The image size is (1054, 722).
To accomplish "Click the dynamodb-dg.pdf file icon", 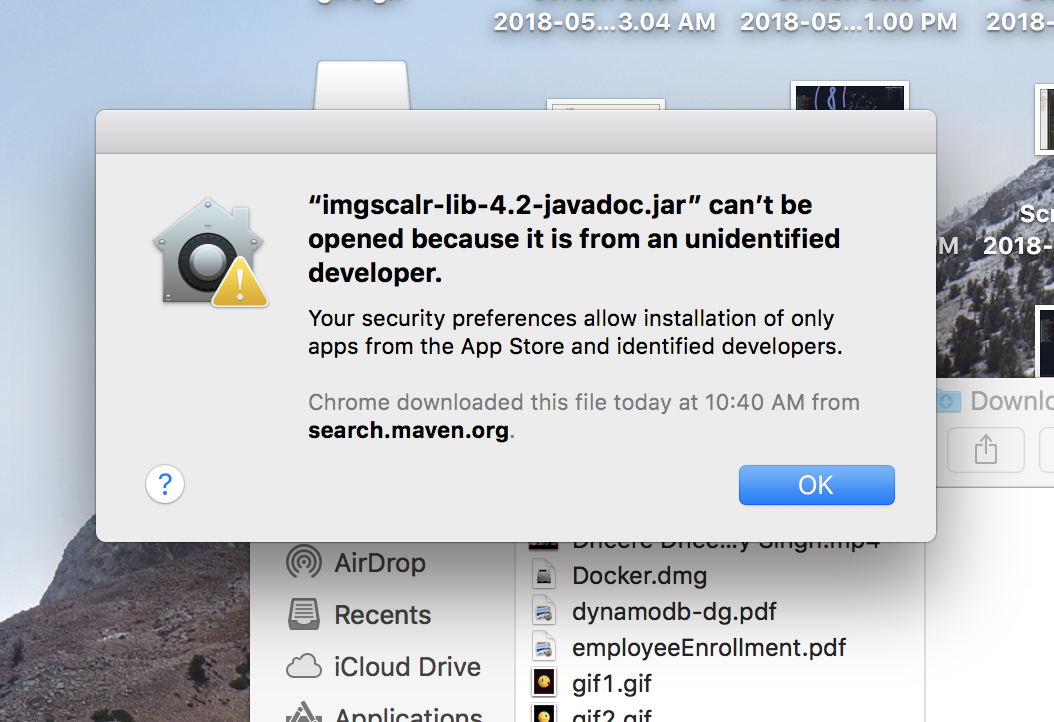I will pos(544,611).
